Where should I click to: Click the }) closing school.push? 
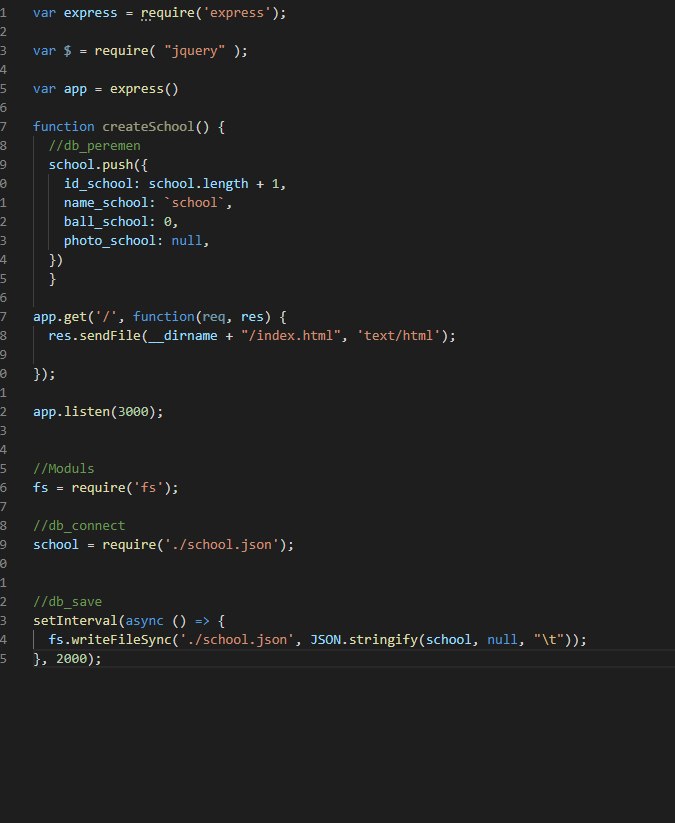coord(56,259)
